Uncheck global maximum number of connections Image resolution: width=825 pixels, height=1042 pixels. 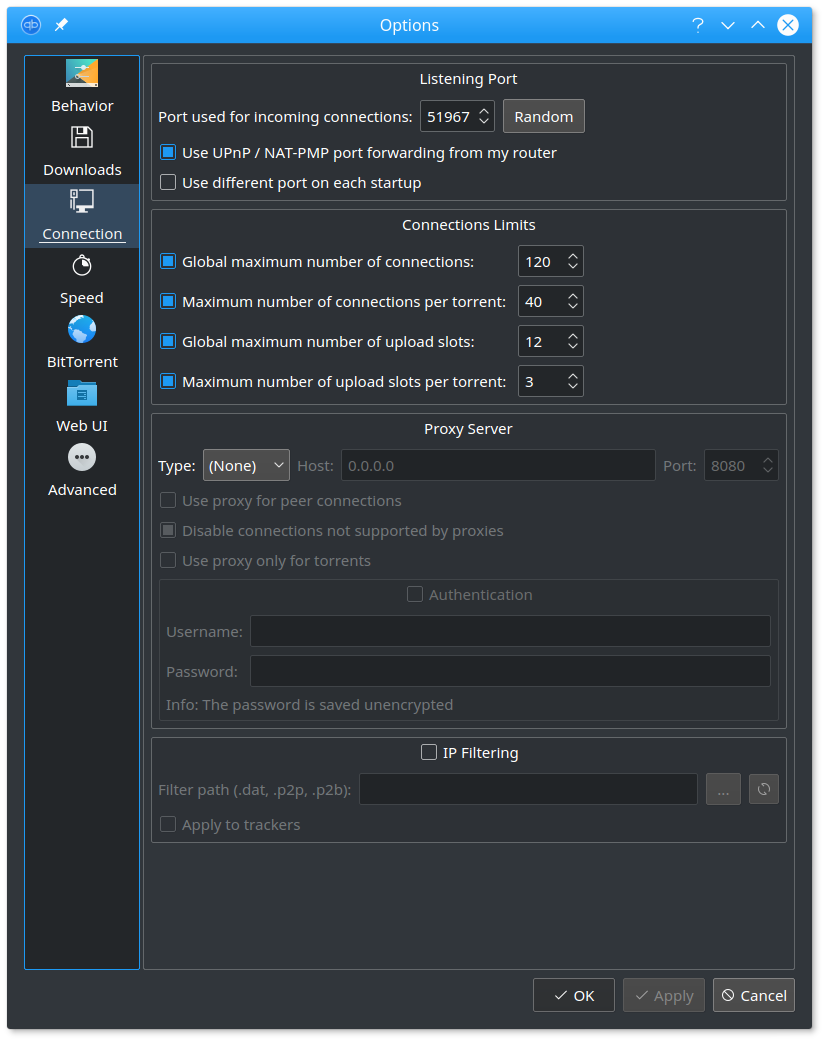(168, 262)
